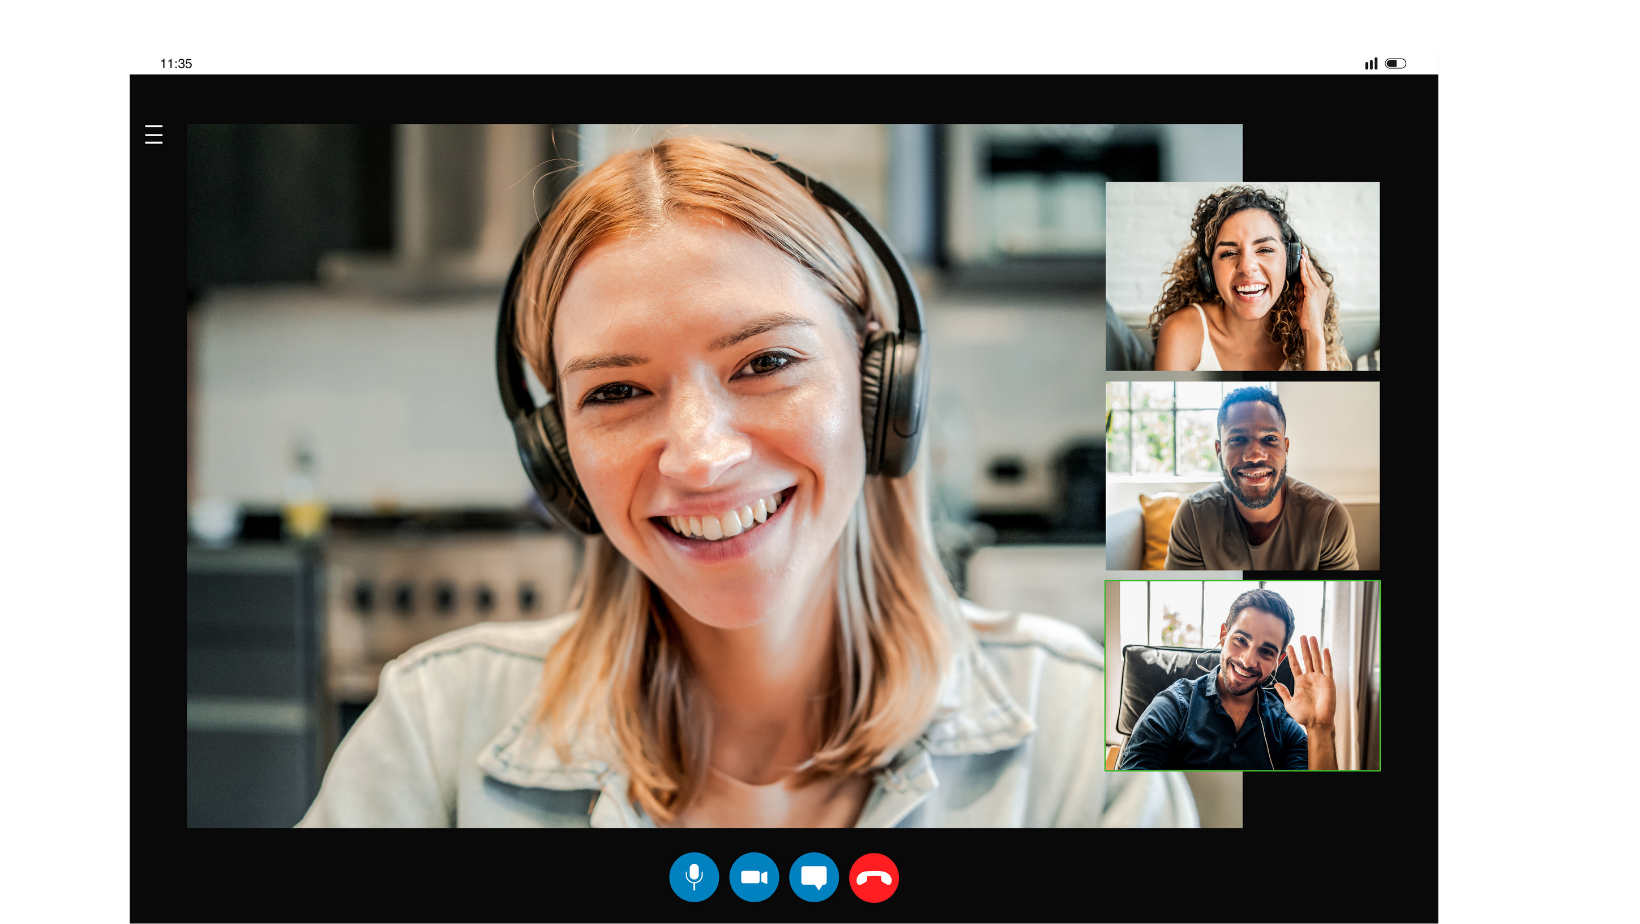This screenshot has width=1640, height=924.
Task: End the call with the red phone button
Action: pos(874,877)
